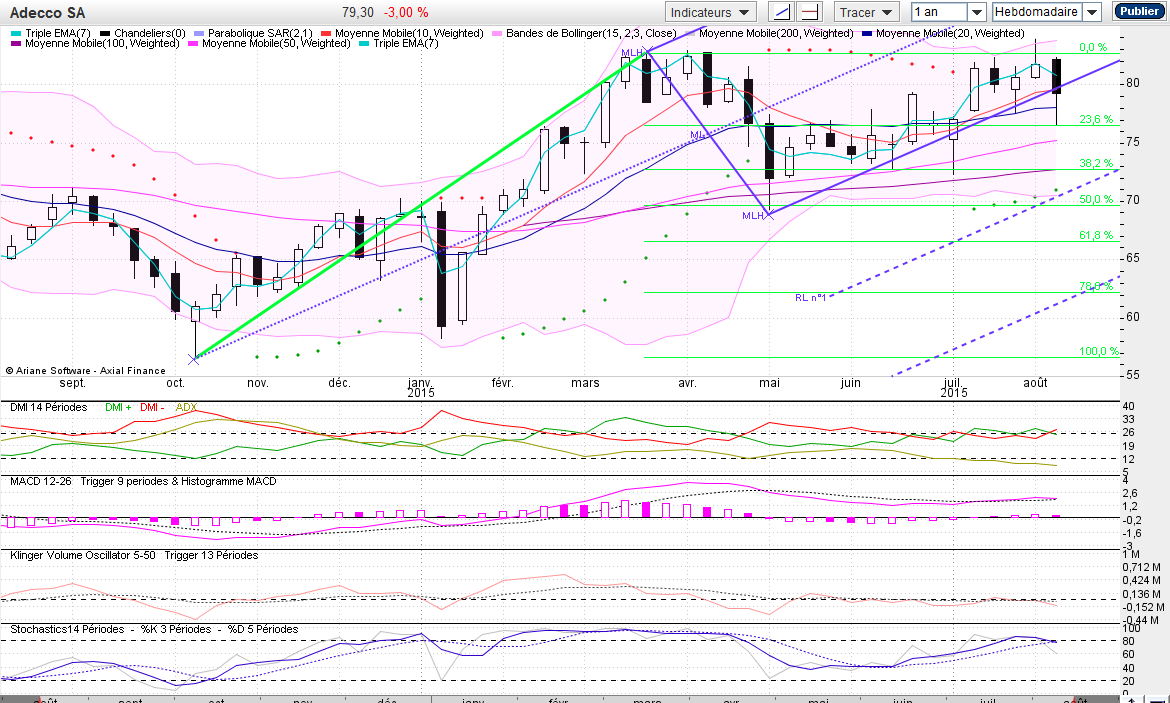Click the 50,0 % Fibonacci level label
Viewport: 1170px width, 703px height.
click(1096, 199)
